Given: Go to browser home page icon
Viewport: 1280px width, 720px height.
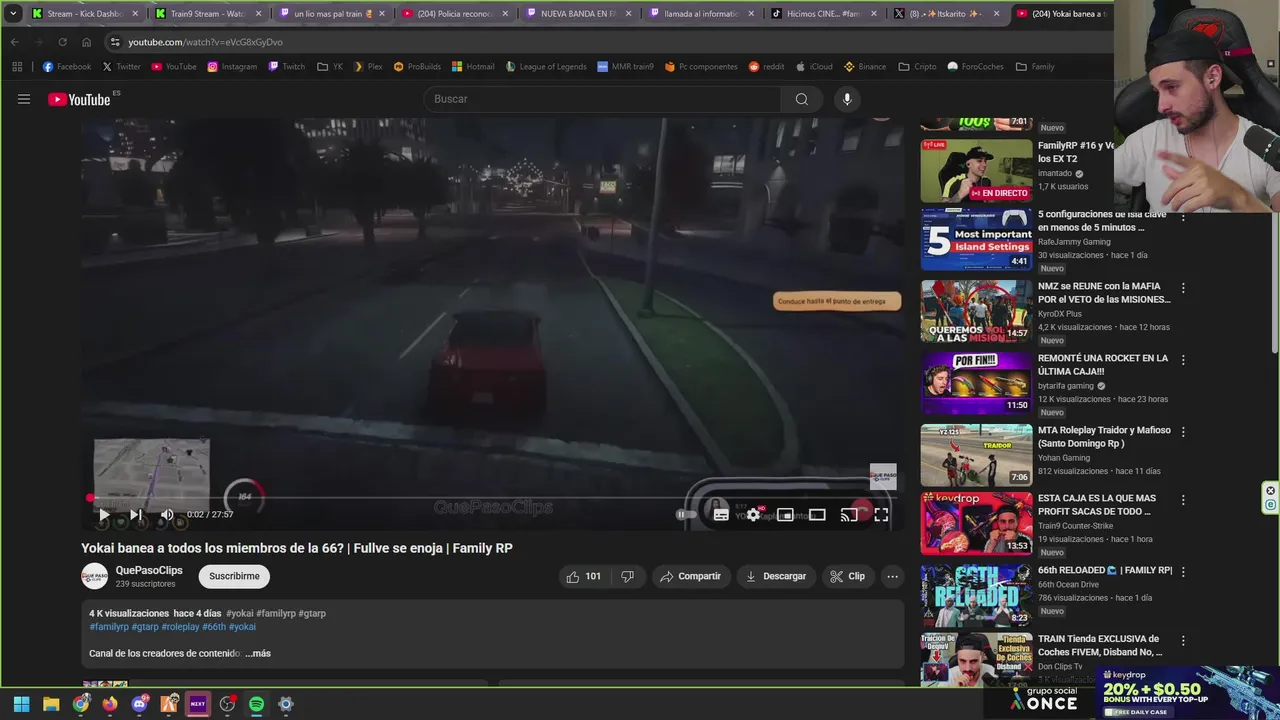Looking at the screenshot, I should coord(86,42).
